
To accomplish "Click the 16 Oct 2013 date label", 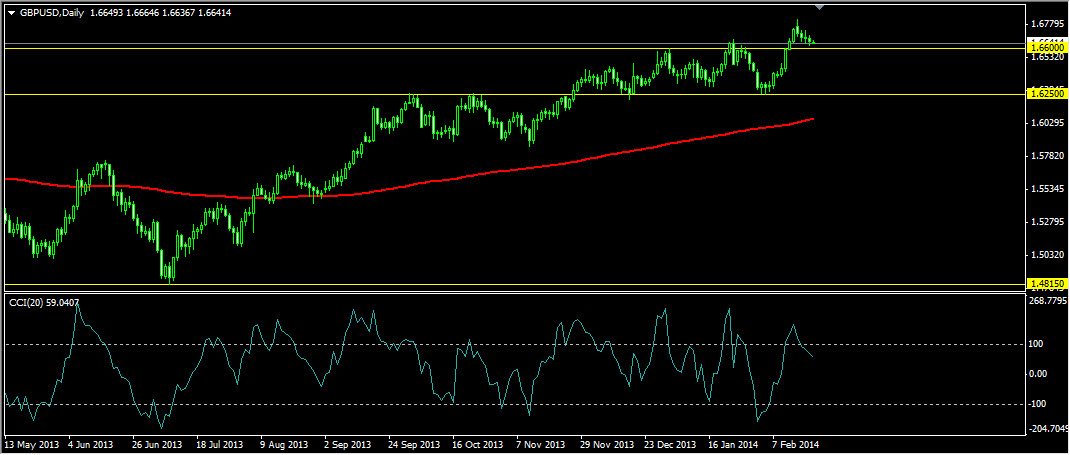I will coord(478,444).
